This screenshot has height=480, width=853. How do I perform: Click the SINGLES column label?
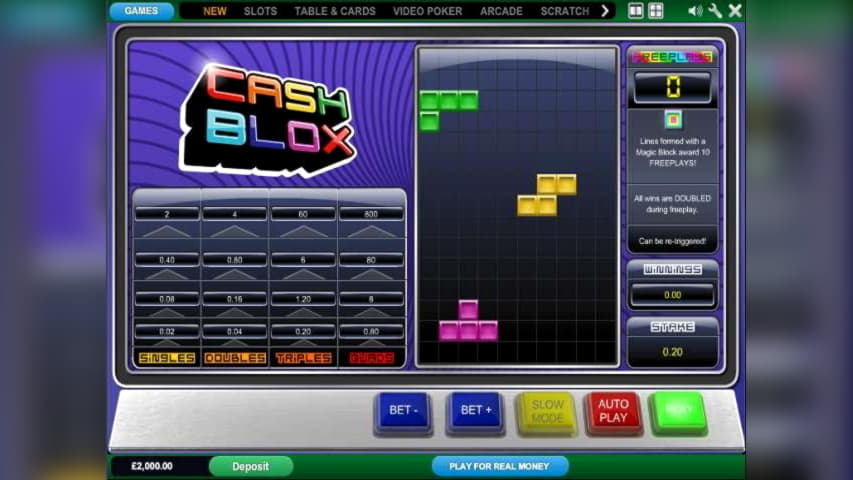(167, 358)
